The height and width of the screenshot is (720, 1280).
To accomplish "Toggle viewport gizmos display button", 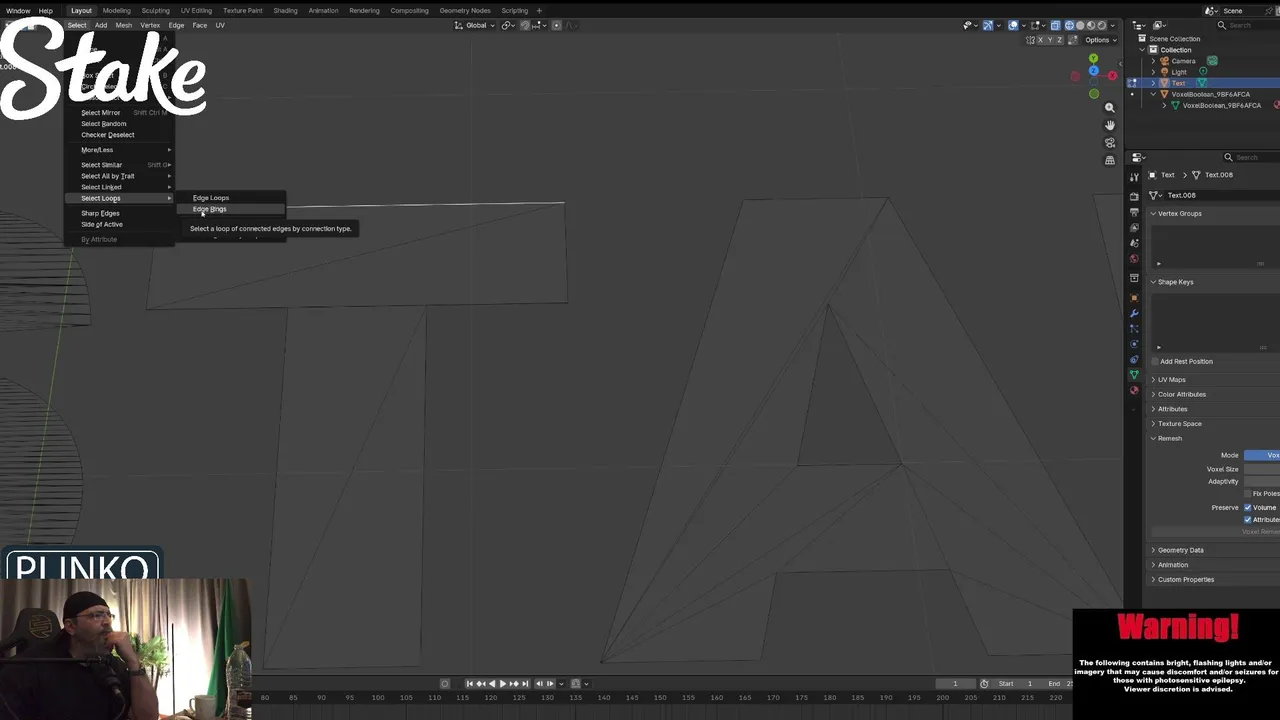I will pos(988,25).
